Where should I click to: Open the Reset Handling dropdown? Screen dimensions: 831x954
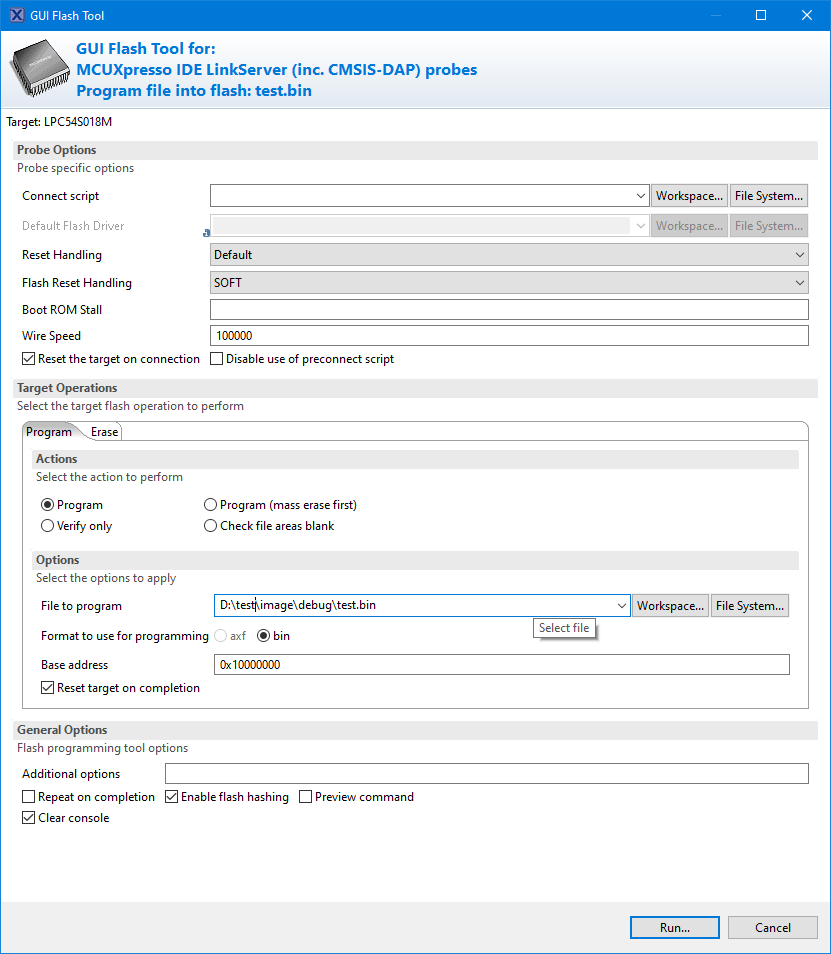pos(799,254)
